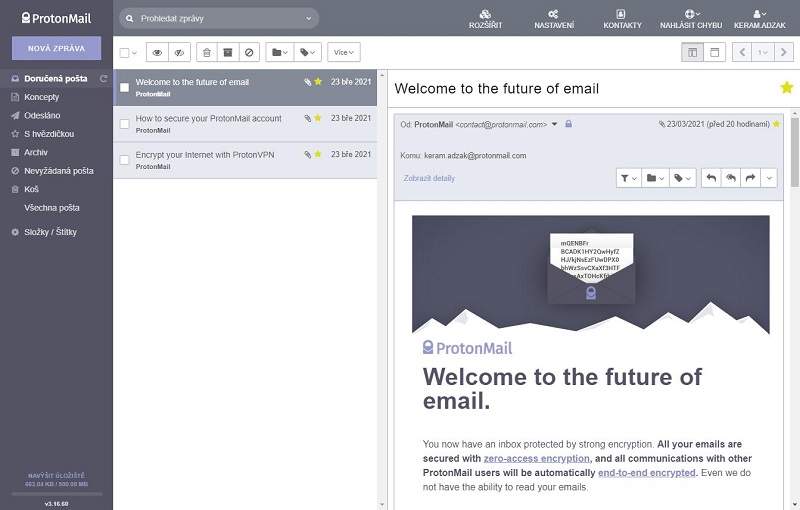The width and height of the screenshot is (800, 510).
Task: Open the page number dropdown
Action: (x=763, y=52)
